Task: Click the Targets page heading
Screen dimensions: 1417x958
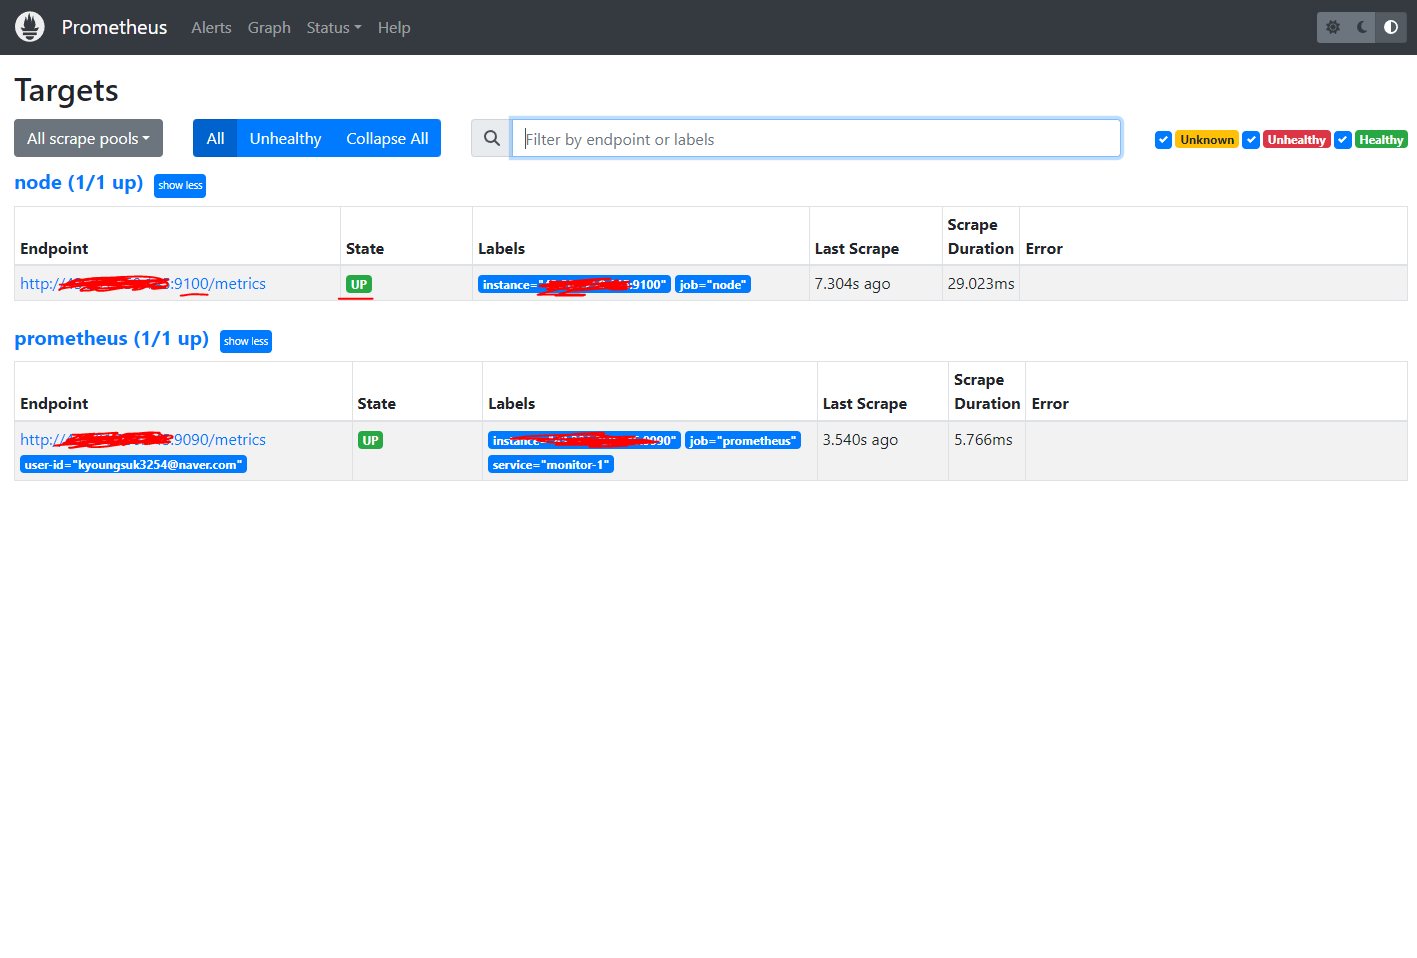Action: coord(66,90)
